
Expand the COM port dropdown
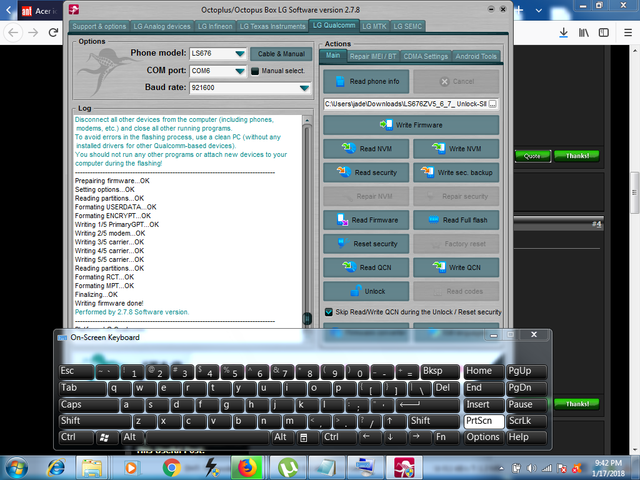(240, 71)
